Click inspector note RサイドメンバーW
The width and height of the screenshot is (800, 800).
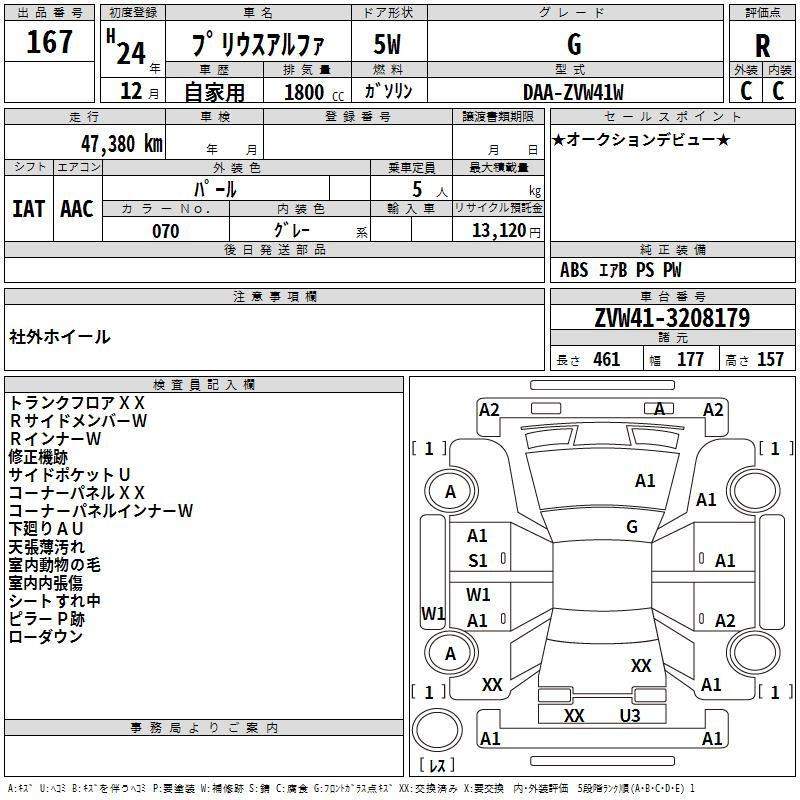click(78, 421)
